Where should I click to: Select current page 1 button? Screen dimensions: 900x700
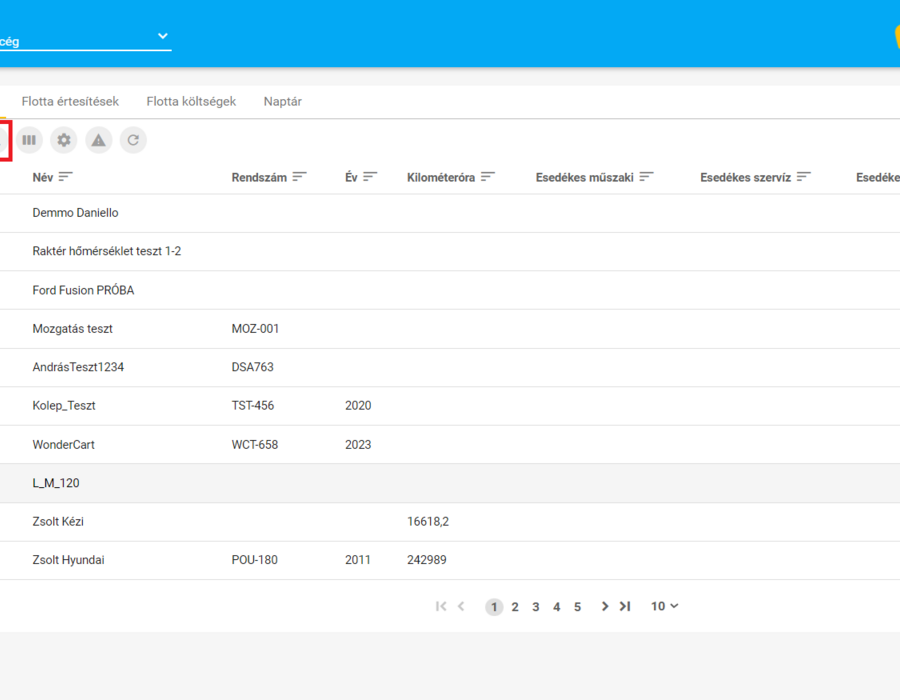point(494,607)
